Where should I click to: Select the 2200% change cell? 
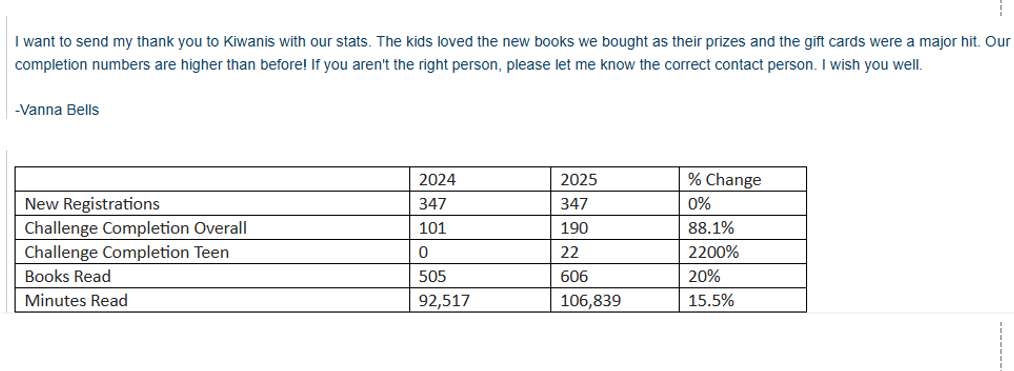[743, 252]
